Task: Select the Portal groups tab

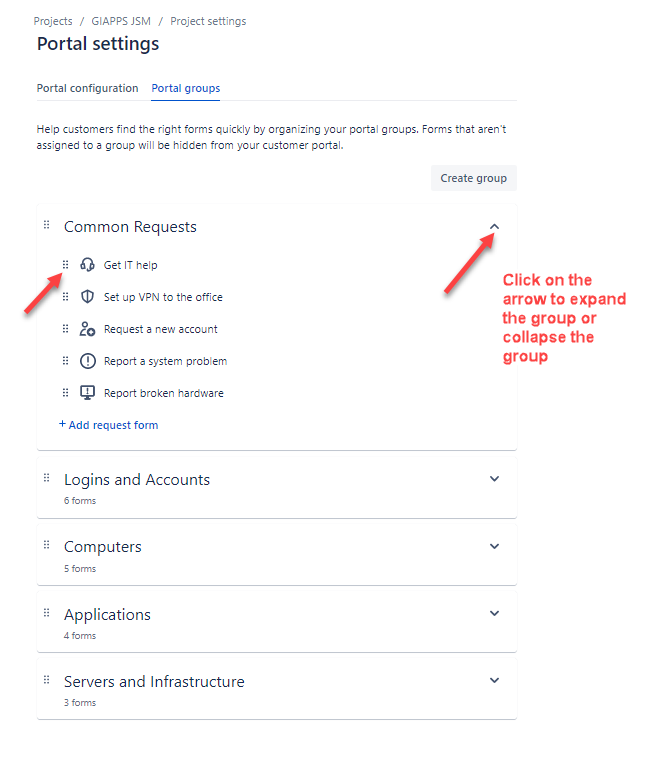Action: coord(186,88)
